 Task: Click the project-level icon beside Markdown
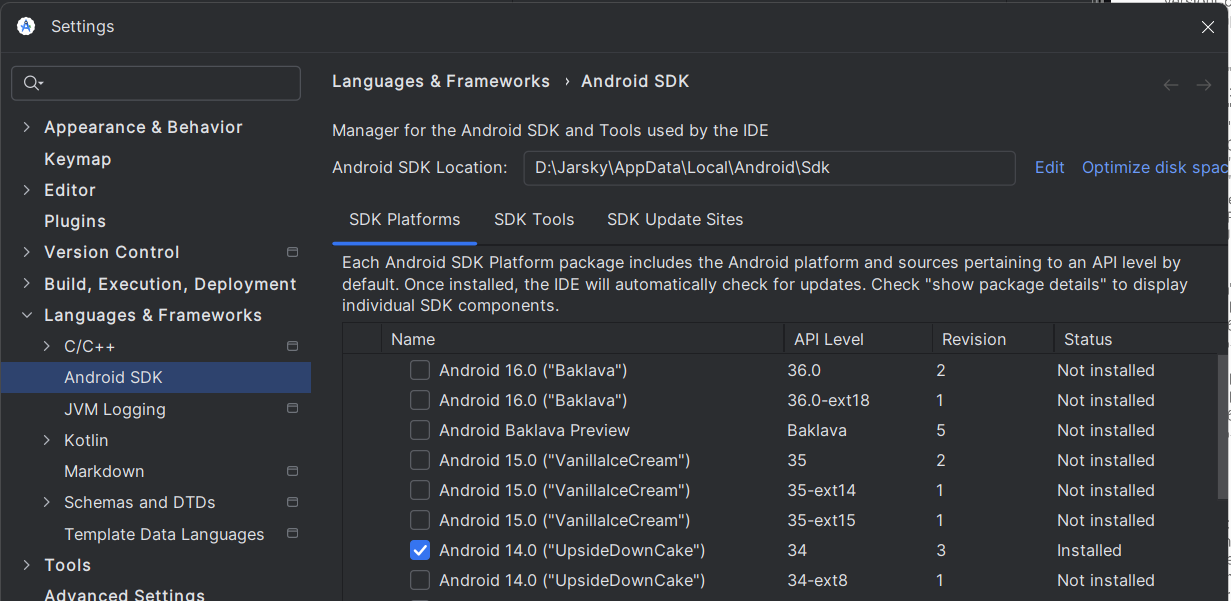click(x=292, y=471)
